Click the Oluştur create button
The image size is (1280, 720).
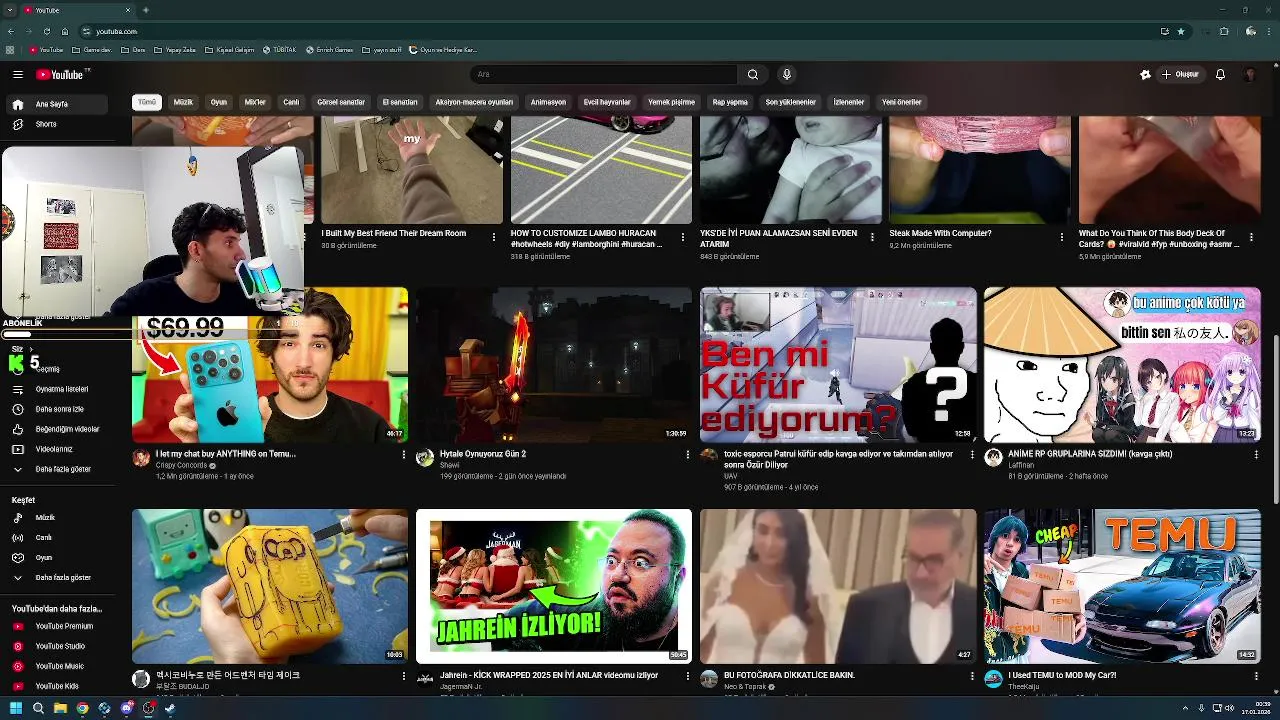pos(1180,74)
